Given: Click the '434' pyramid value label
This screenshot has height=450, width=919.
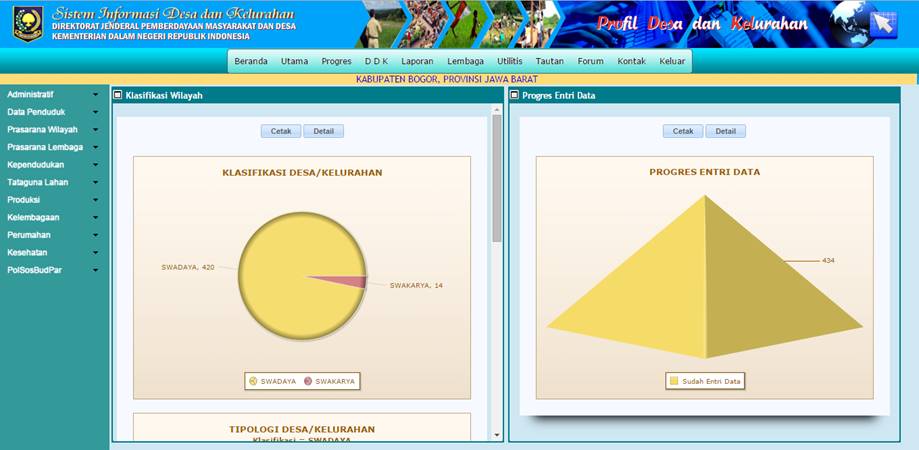Looking at the screenshot, I should [x=828, y=260].
